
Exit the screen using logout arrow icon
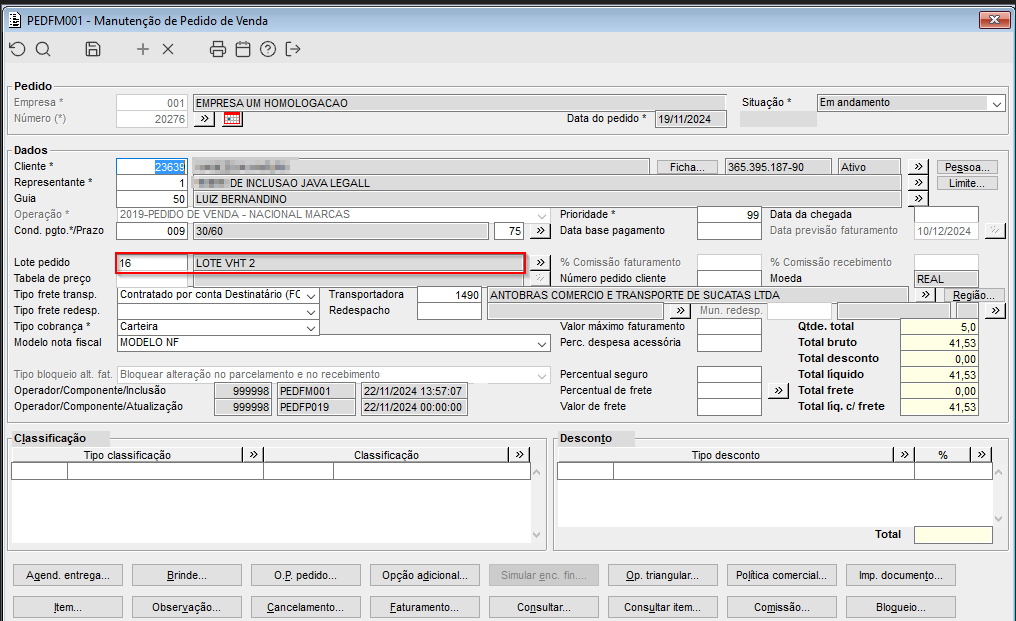[293, 49]
